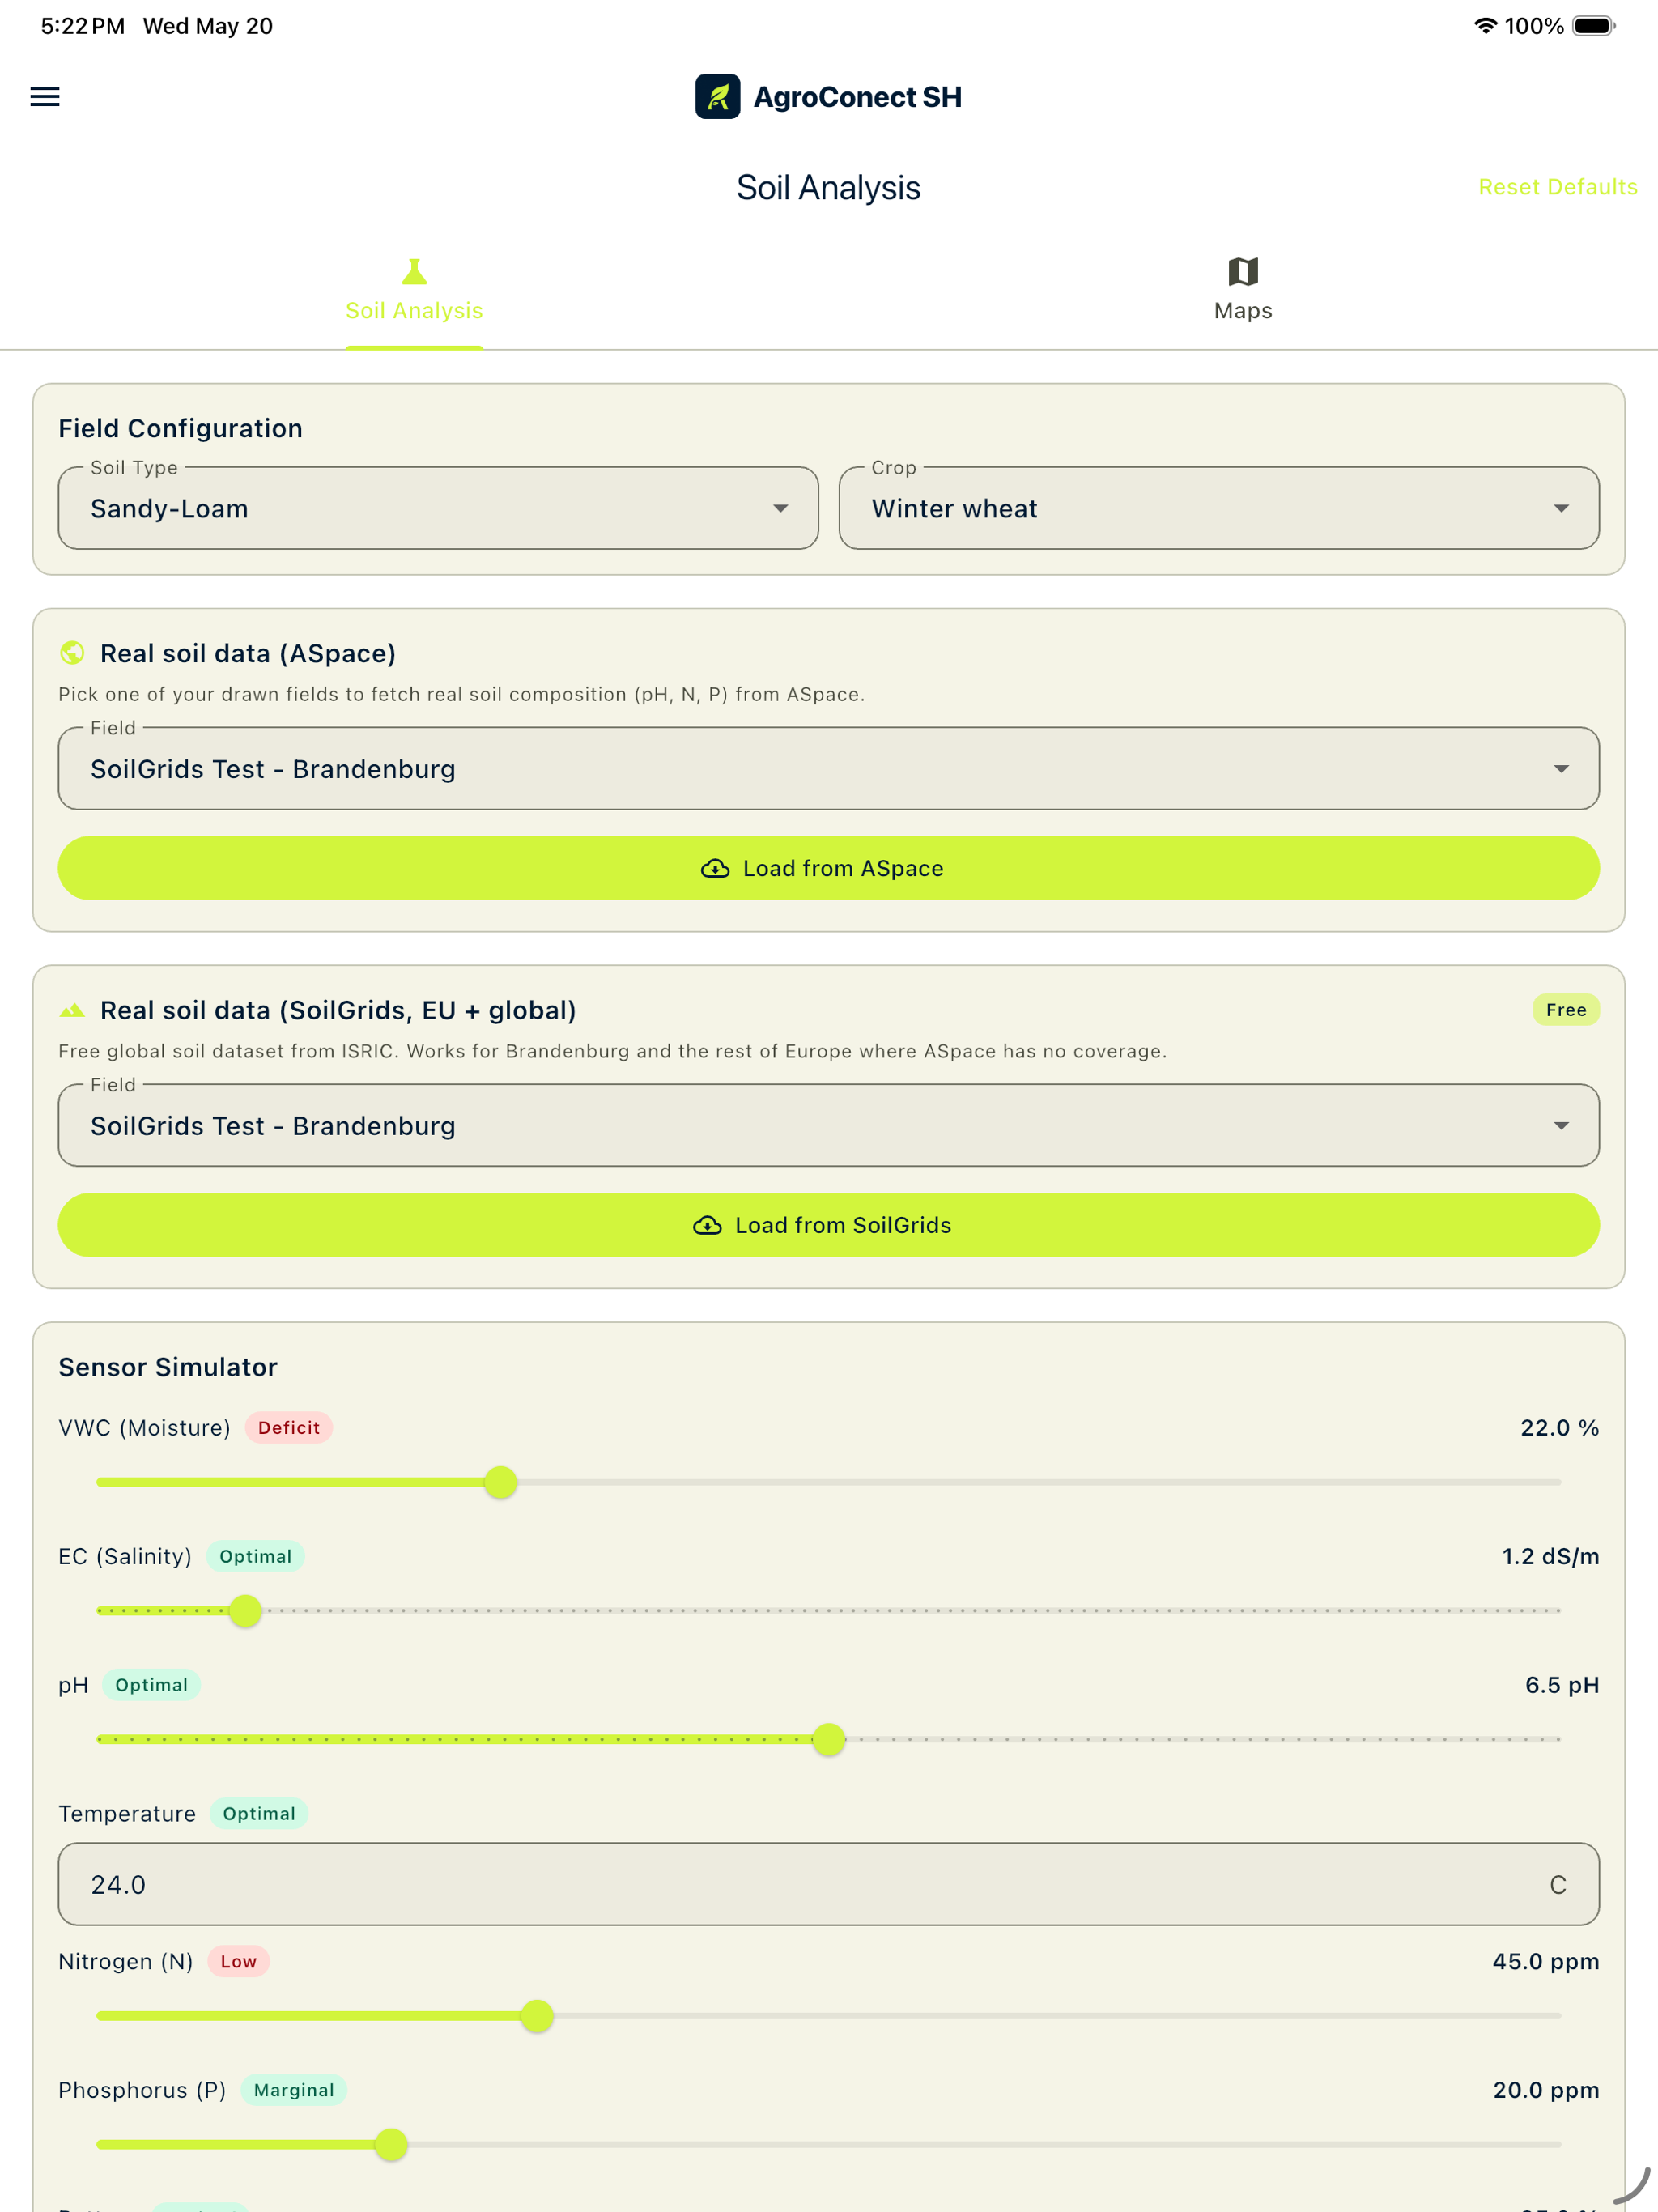
Task: Select the Soil Analysis tab
Action: [414, 290]
